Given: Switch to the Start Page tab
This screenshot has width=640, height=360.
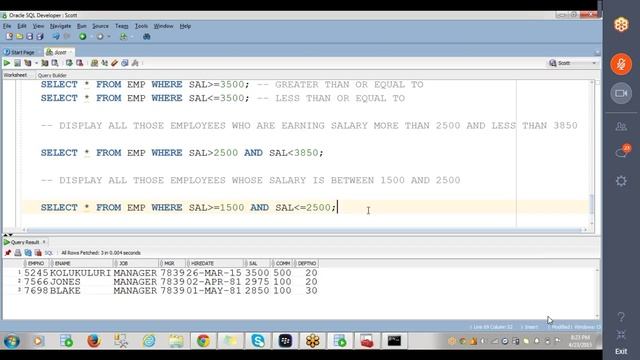Looking at the screenshot, I should [x=20, y=52].
